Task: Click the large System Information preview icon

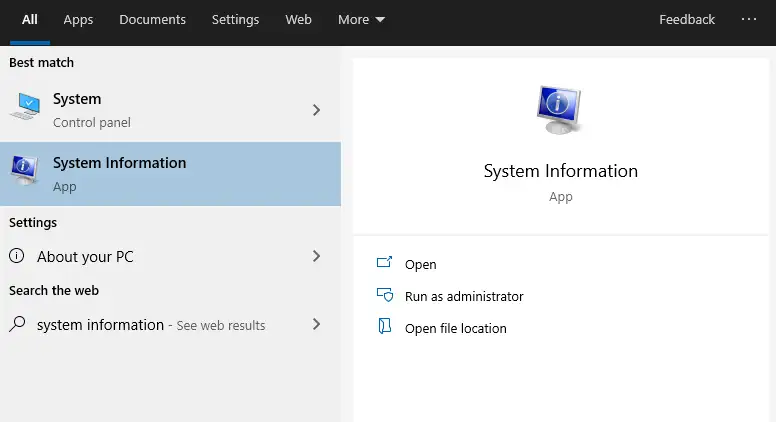Action: (x=559, y=110)
